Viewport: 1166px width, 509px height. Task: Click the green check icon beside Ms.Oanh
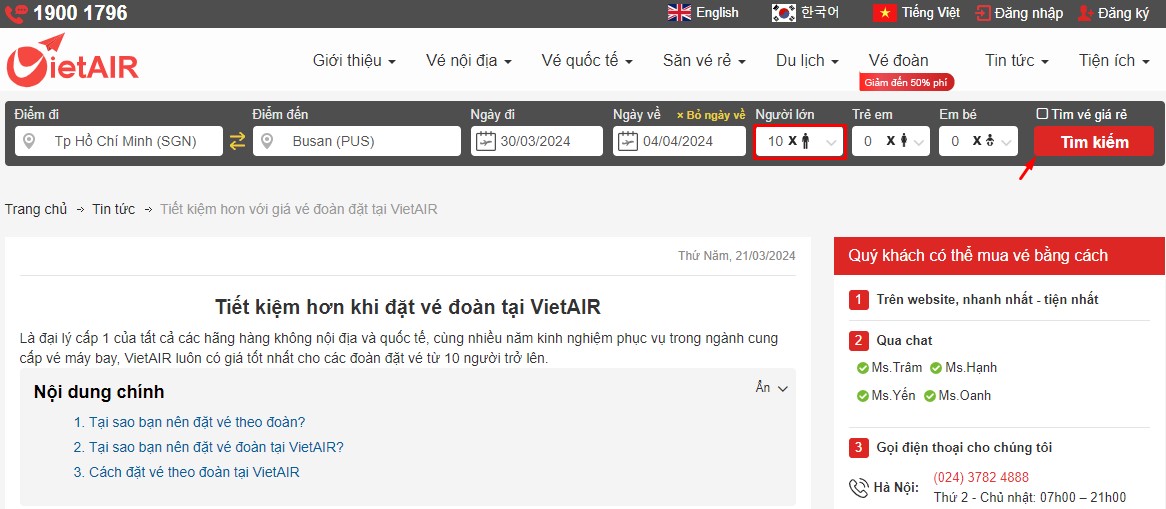point(930,396)
